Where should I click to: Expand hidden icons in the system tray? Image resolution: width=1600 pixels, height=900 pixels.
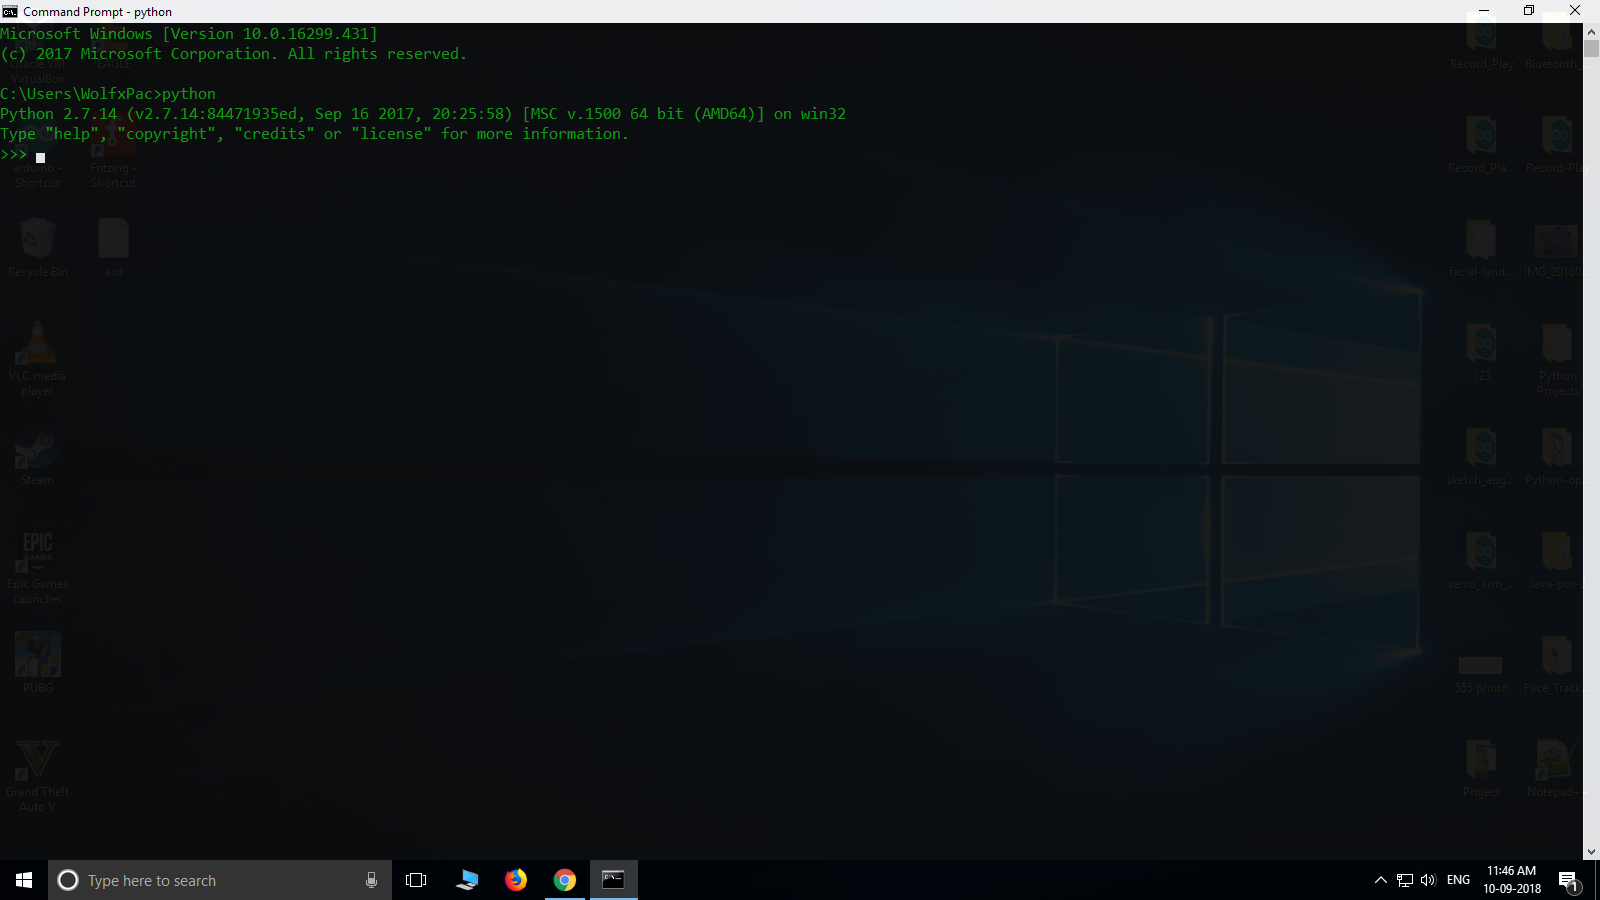(1379, 880)
